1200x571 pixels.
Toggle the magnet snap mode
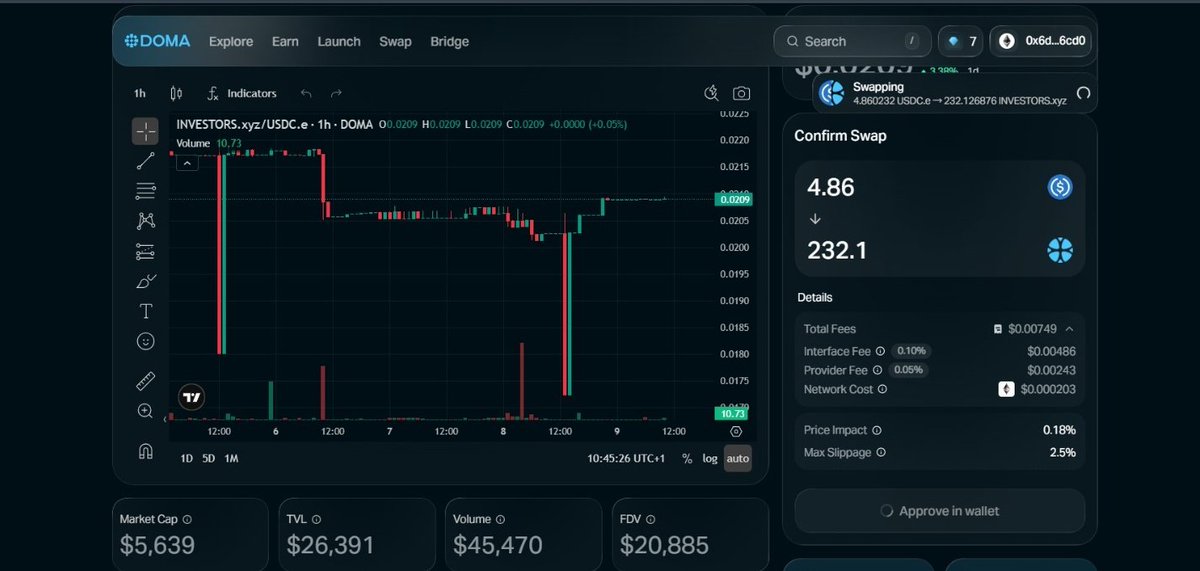[145, 450]
